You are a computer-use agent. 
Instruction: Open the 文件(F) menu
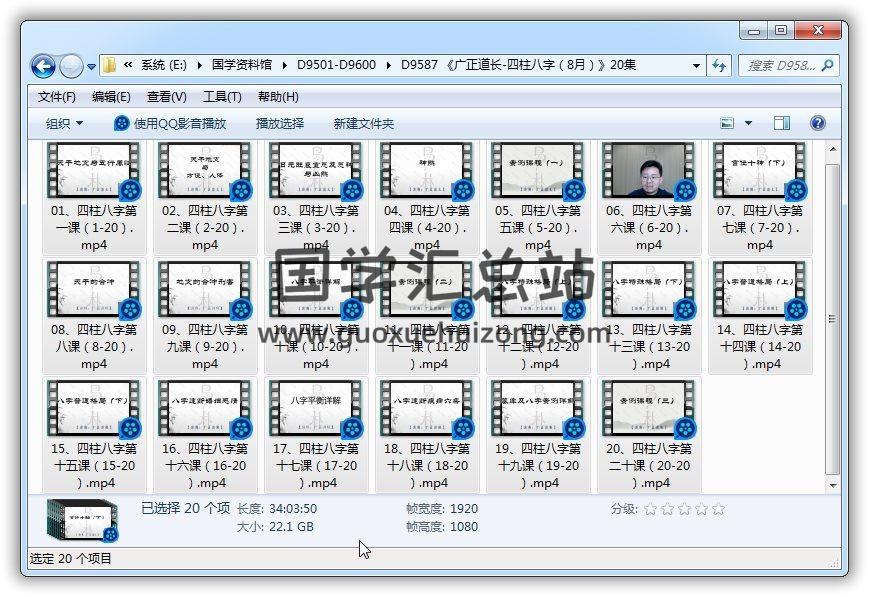(x=56, y=97)
